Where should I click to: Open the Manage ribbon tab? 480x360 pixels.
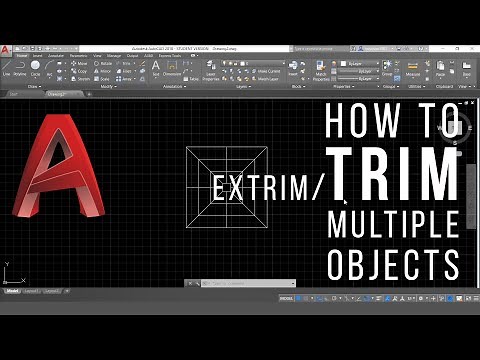tap(114, 56)
